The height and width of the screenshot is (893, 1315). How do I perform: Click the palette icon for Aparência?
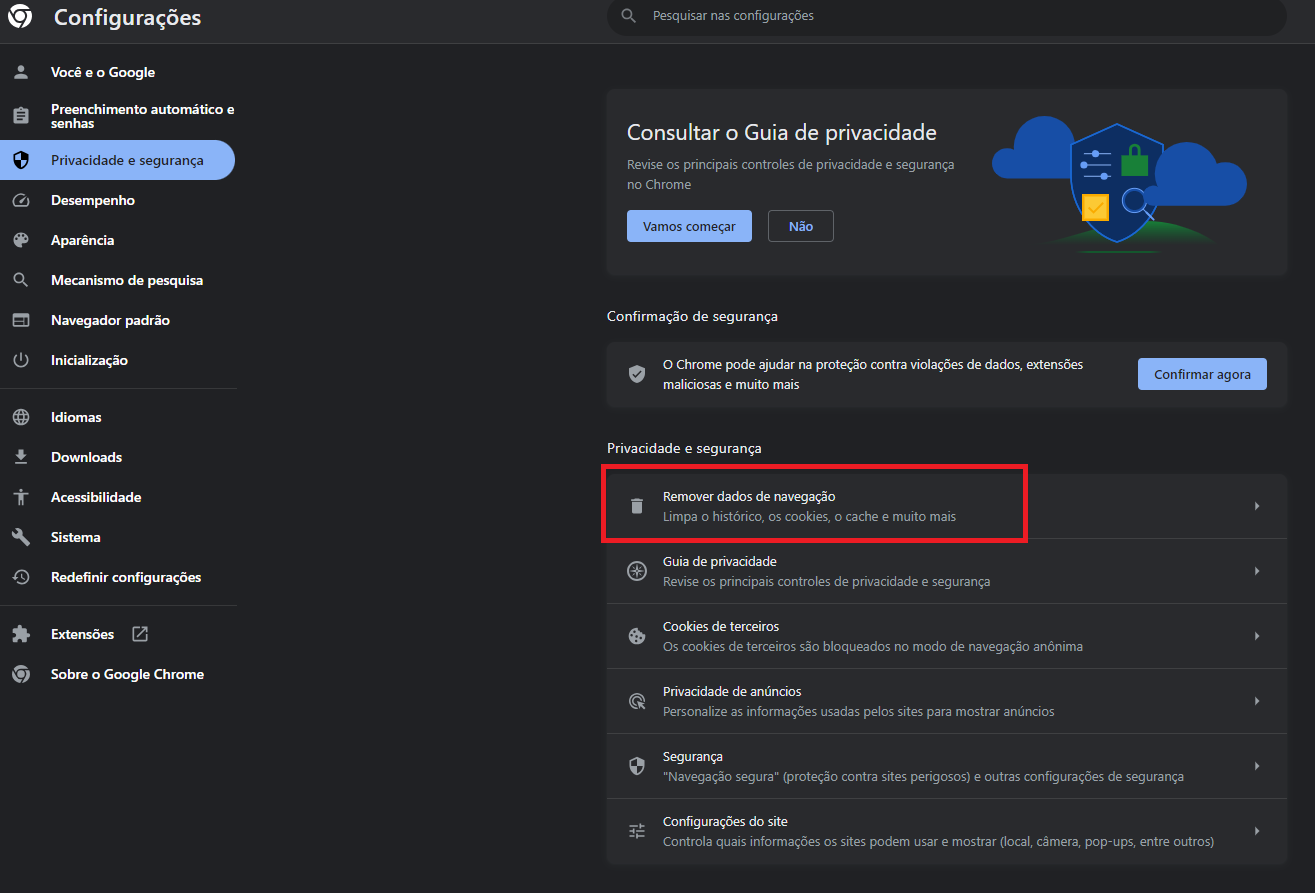20,240
